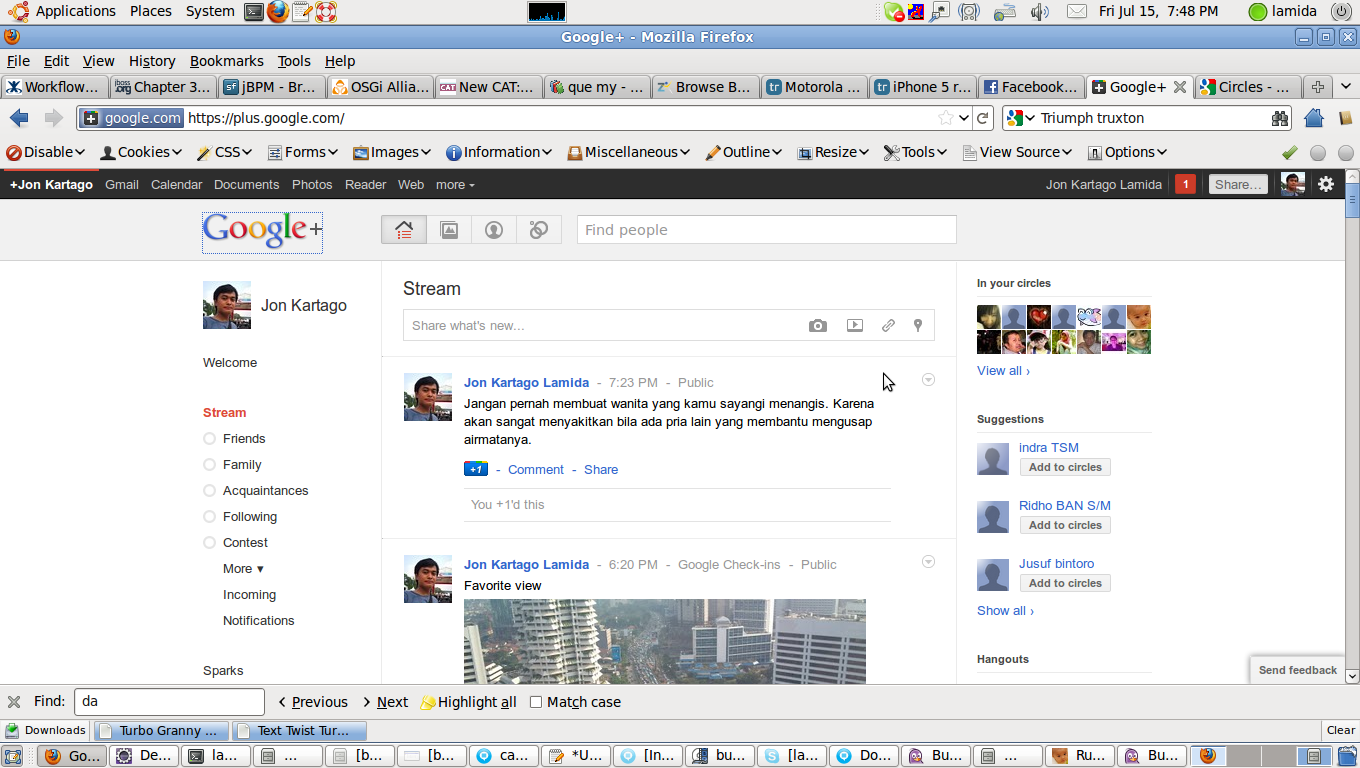Open the Tools menu in Firefox menu bar
The height and width of the screenshot is (768, 1360).
tap(294, 61)
